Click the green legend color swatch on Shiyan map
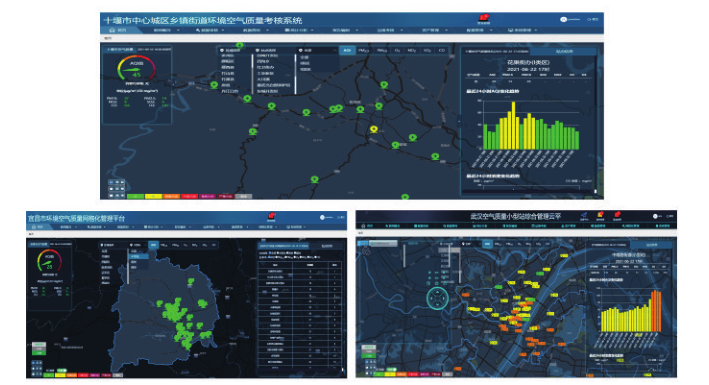The width and height of the screenshot is (709, 385). (135, 196)
